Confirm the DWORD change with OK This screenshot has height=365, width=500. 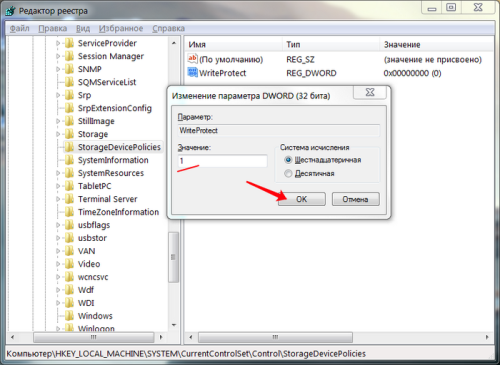point(302,199)
